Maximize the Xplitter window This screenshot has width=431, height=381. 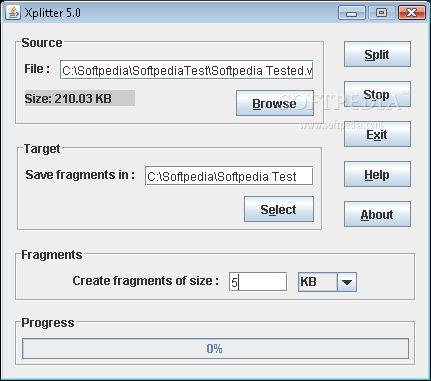point(381,13)
